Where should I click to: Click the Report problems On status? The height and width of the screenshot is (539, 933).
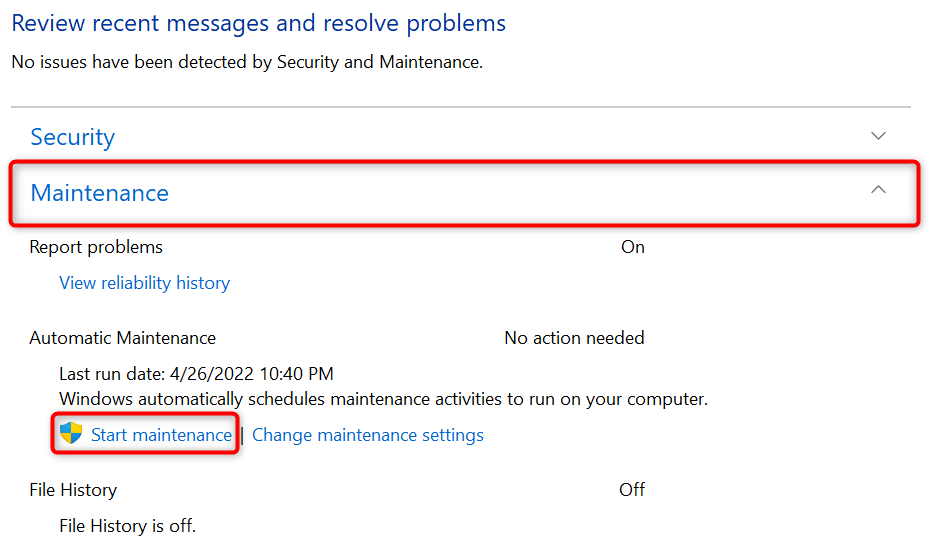(x=632, y=247)
